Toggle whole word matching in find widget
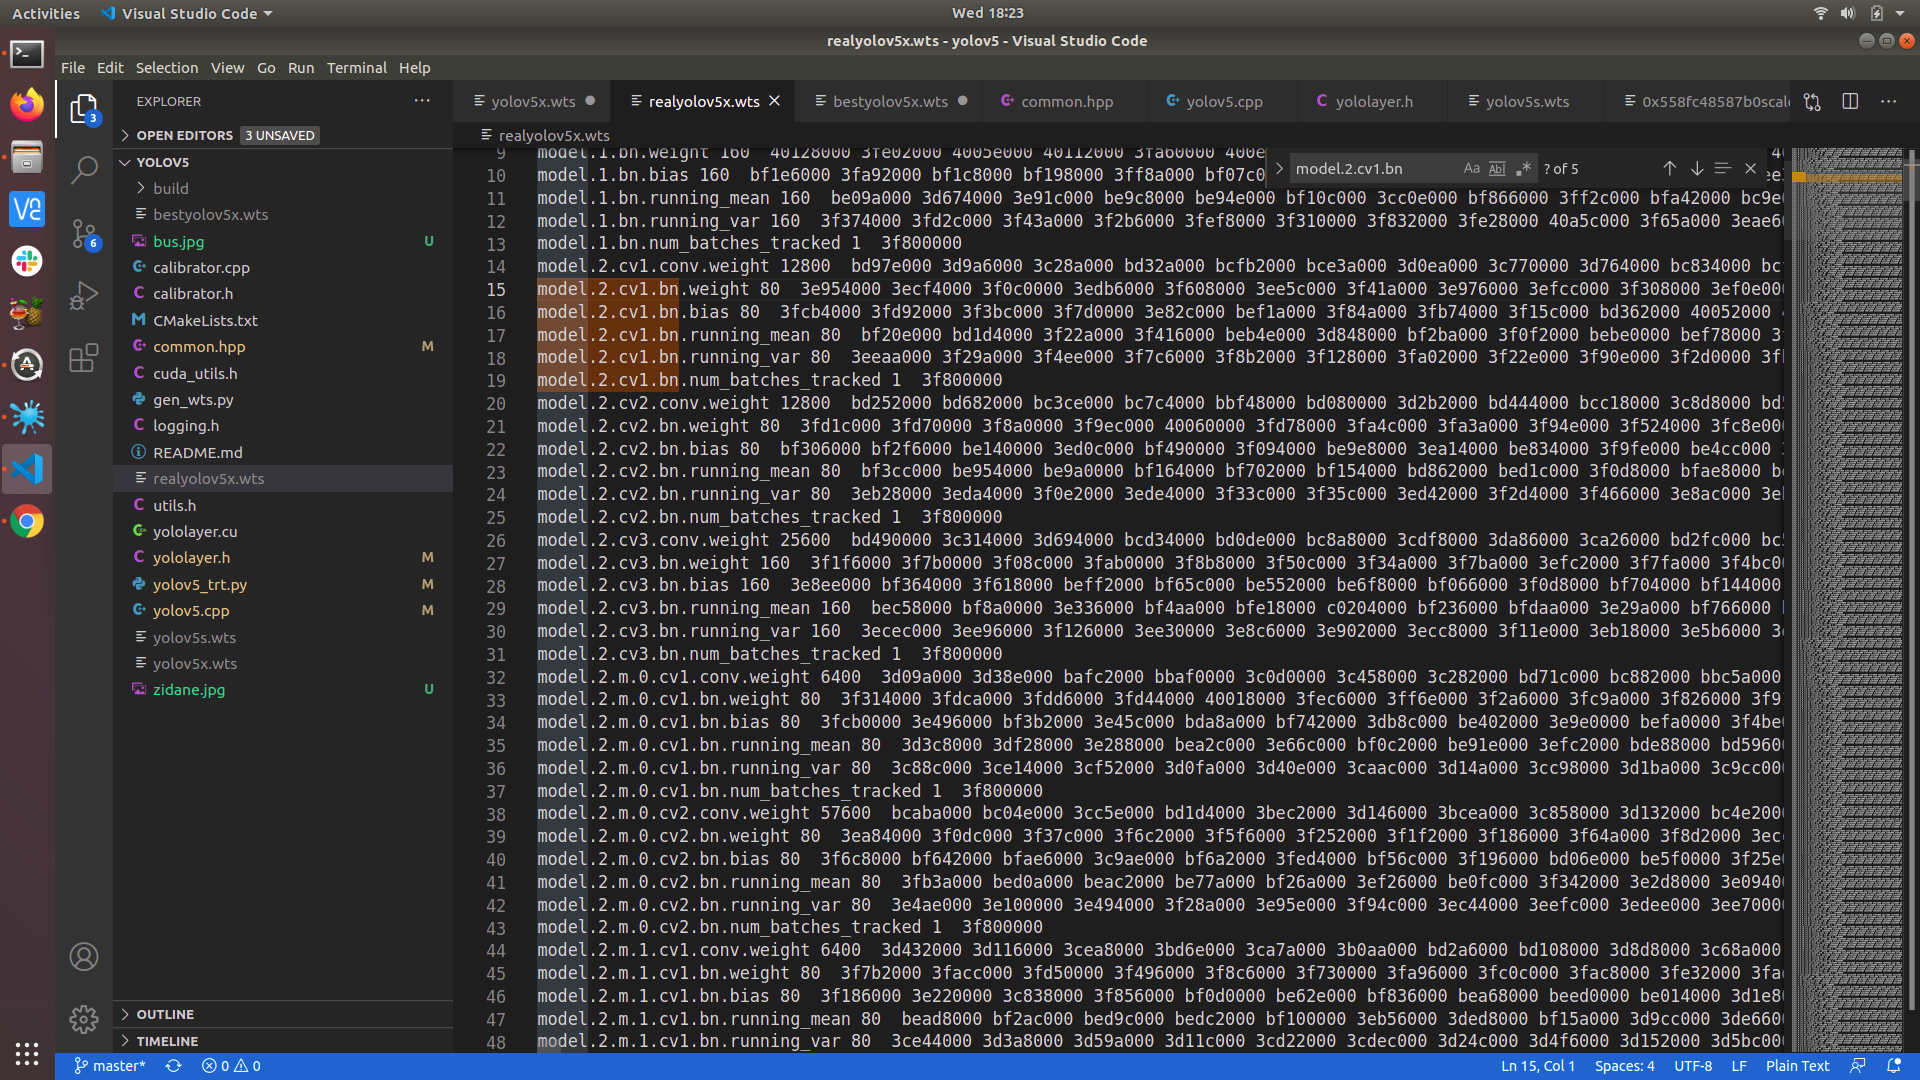The width and height of the screenshot is (1920, 1080). point(1497,168)
